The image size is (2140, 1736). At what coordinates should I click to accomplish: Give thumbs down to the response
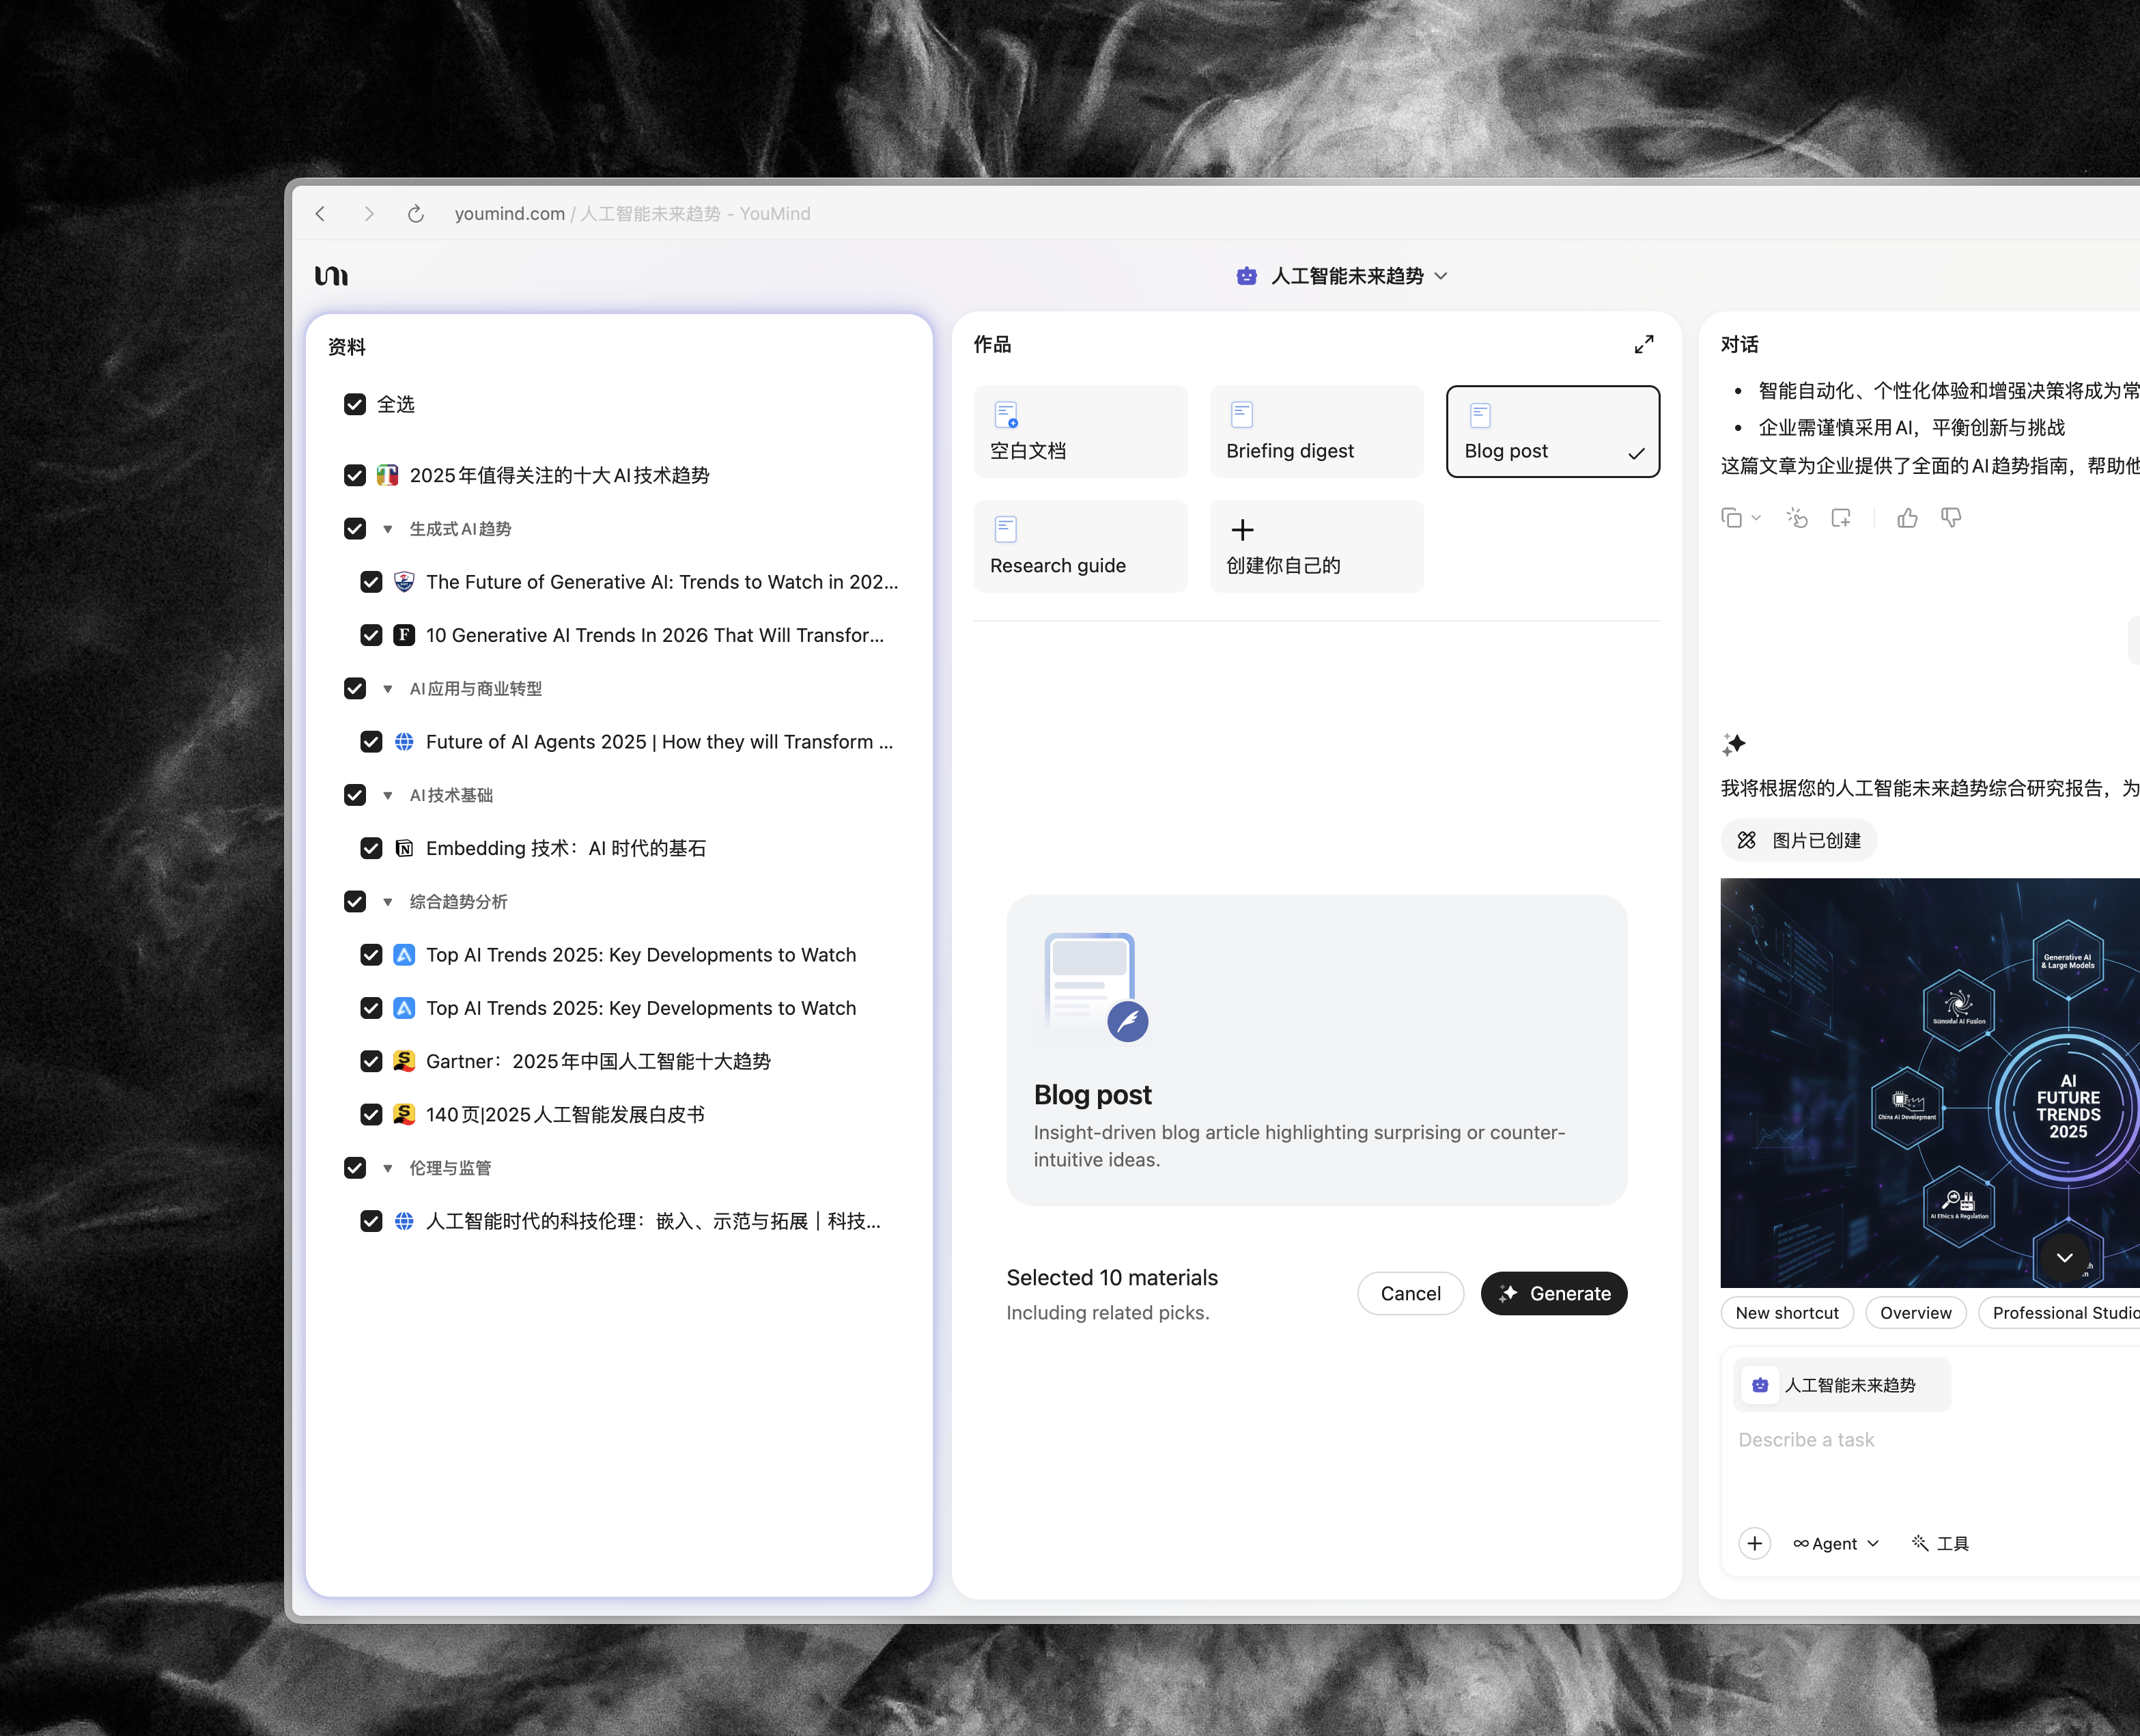coord(1950,518)
